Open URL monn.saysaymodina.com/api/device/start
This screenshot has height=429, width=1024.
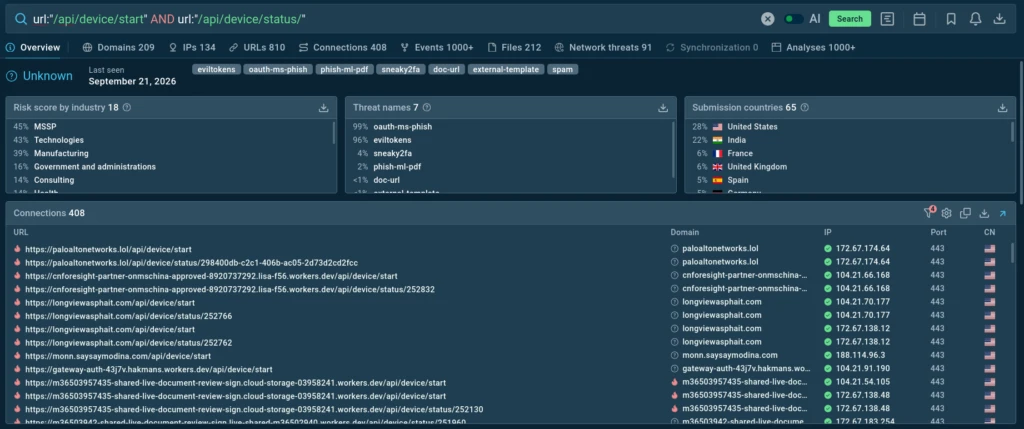tap(118, 356)
